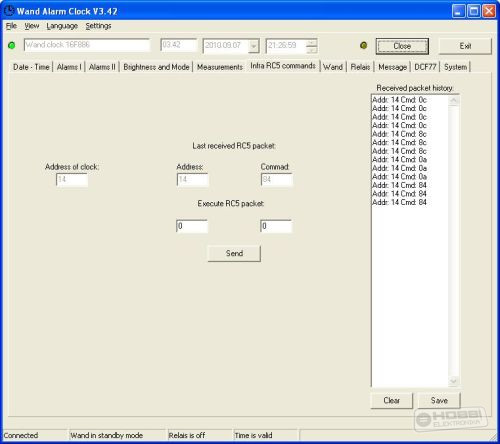Open the date dropdown arrow

(x=254, y=46)
